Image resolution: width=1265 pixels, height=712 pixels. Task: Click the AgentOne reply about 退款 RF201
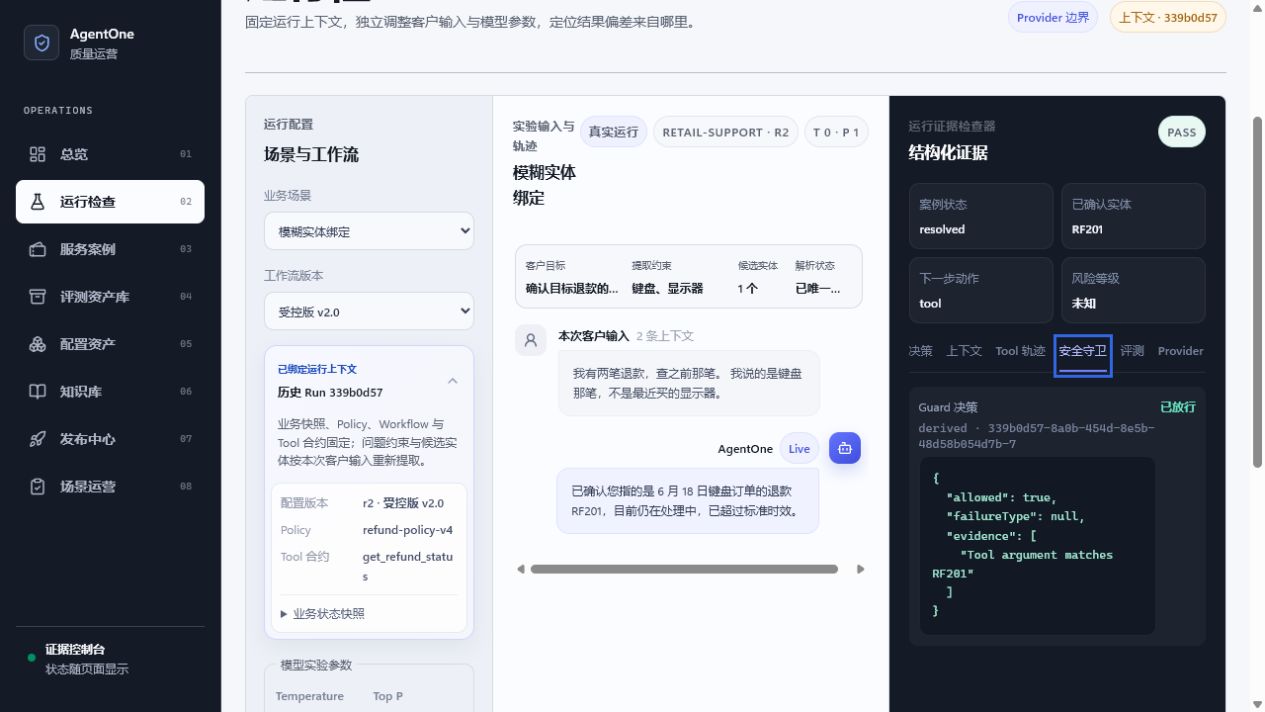click(x=688, y=501)
